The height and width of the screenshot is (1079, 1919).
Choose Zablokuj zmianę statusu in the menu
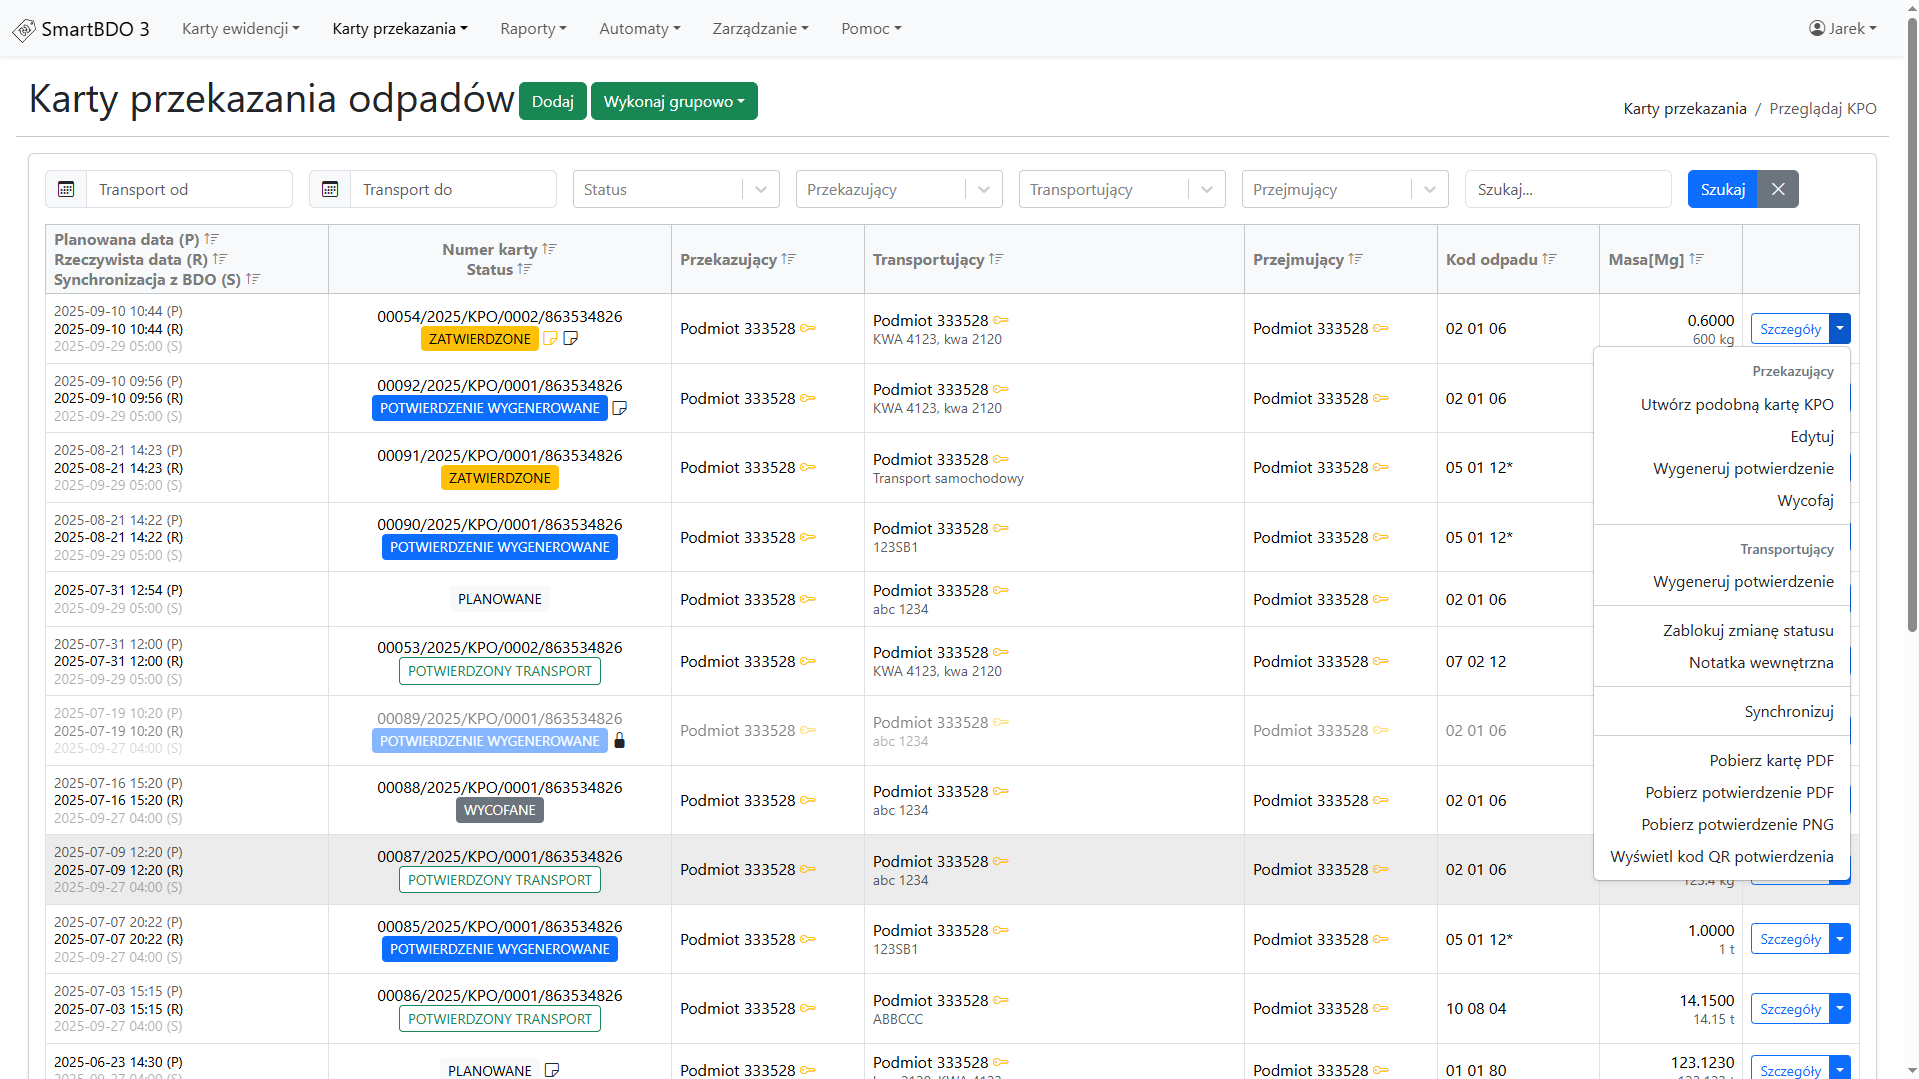click(1748, 630)
